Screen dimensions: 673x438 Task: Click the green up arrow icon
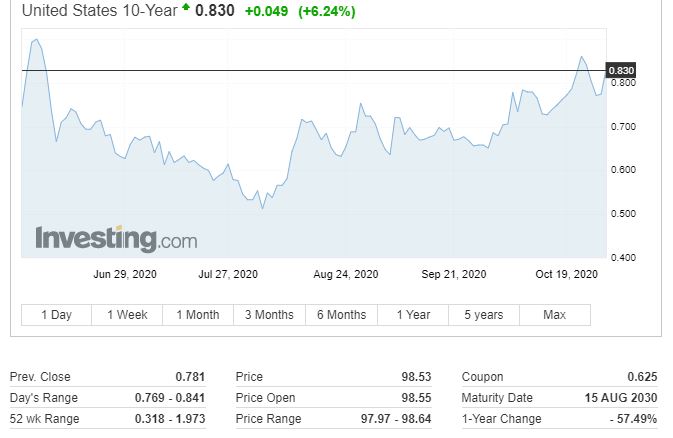(x=185, y=9)
